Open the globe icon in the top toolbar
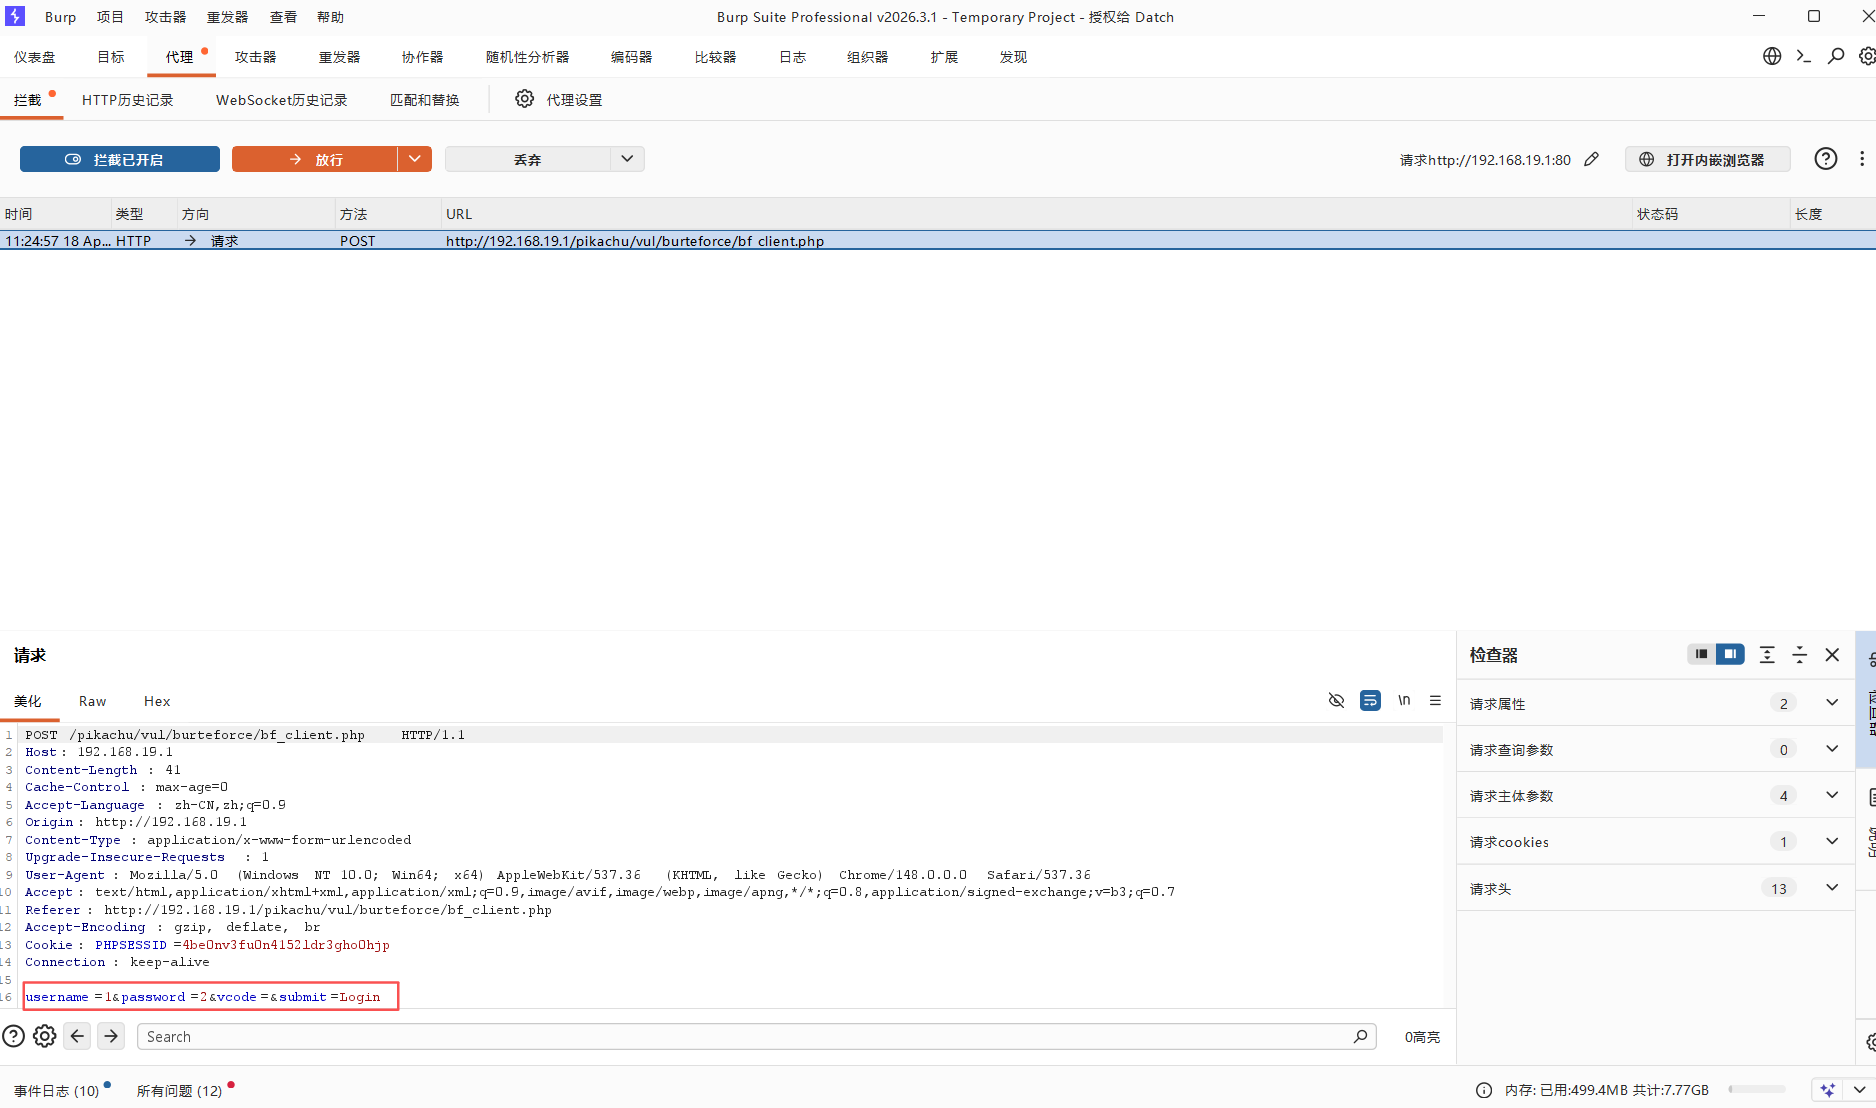Image resolution: width=1876 pixels, height=1108 pixels. coord(1772,56)
